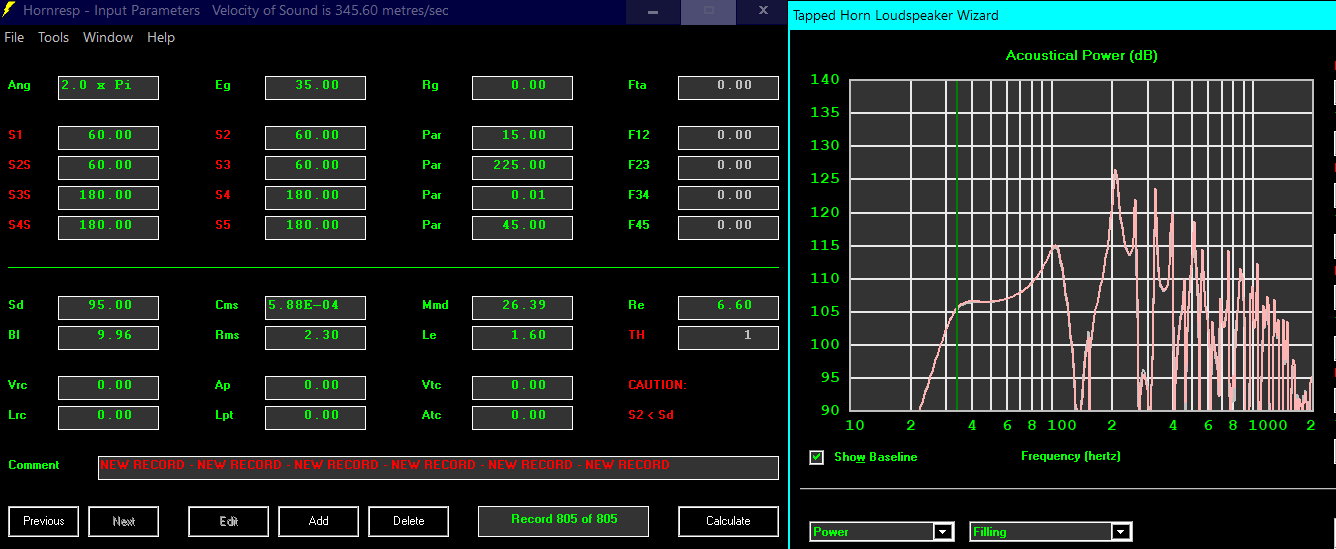Viewport: 1336px width, 549px height.
Task: Toggle the Show Baseline checkbox
Action: (816, 457)
